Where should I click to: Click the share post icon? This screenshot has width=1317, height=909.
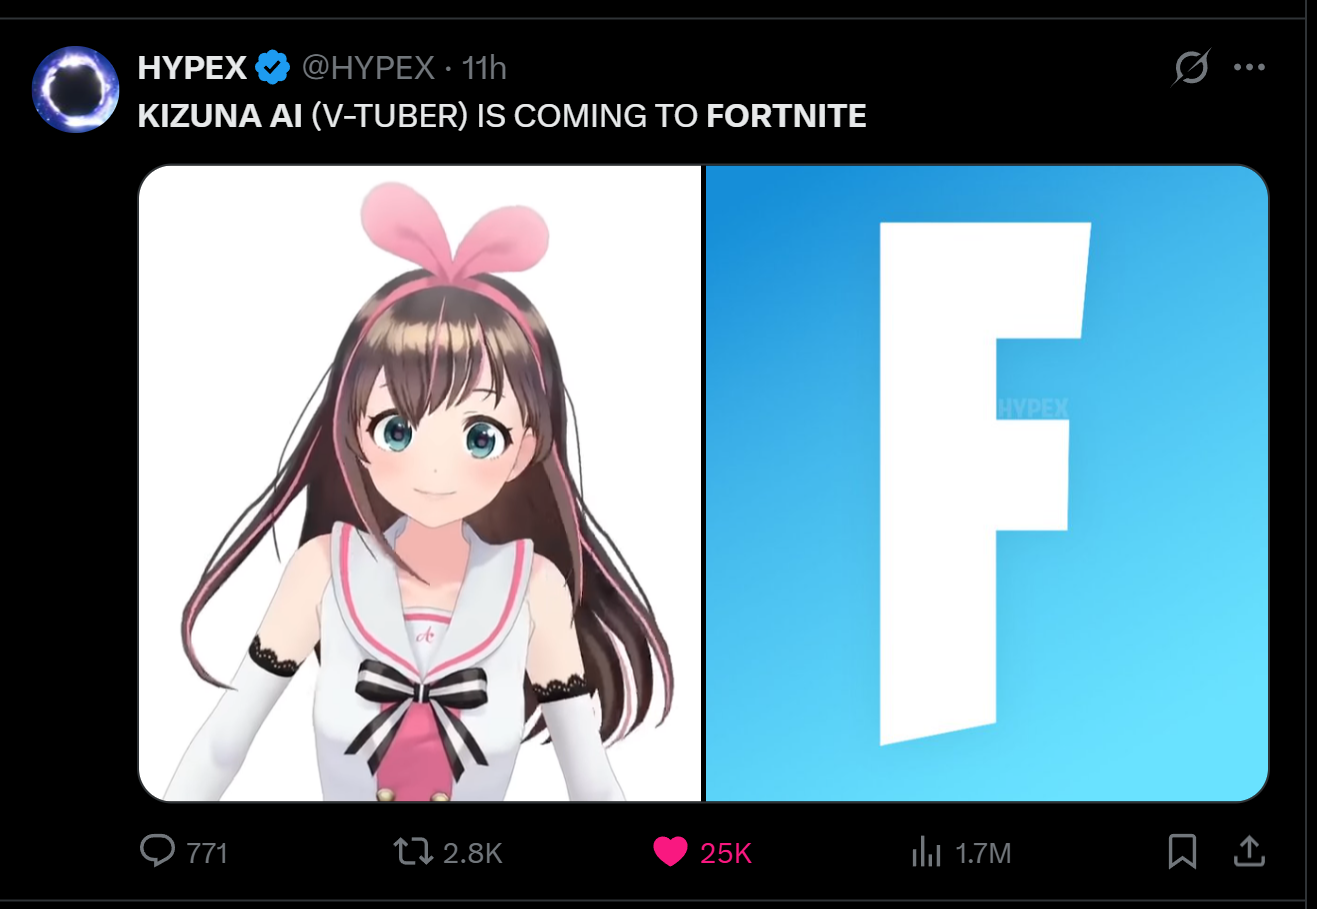[x=1249, y=852]
